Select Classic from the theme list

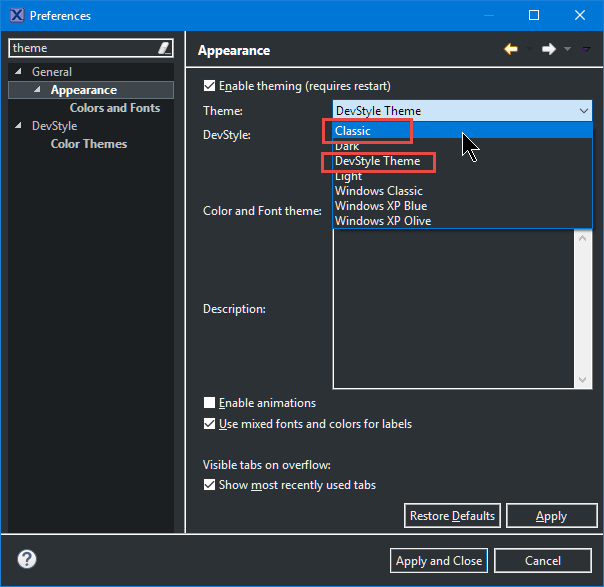click(x=354, y=131)
